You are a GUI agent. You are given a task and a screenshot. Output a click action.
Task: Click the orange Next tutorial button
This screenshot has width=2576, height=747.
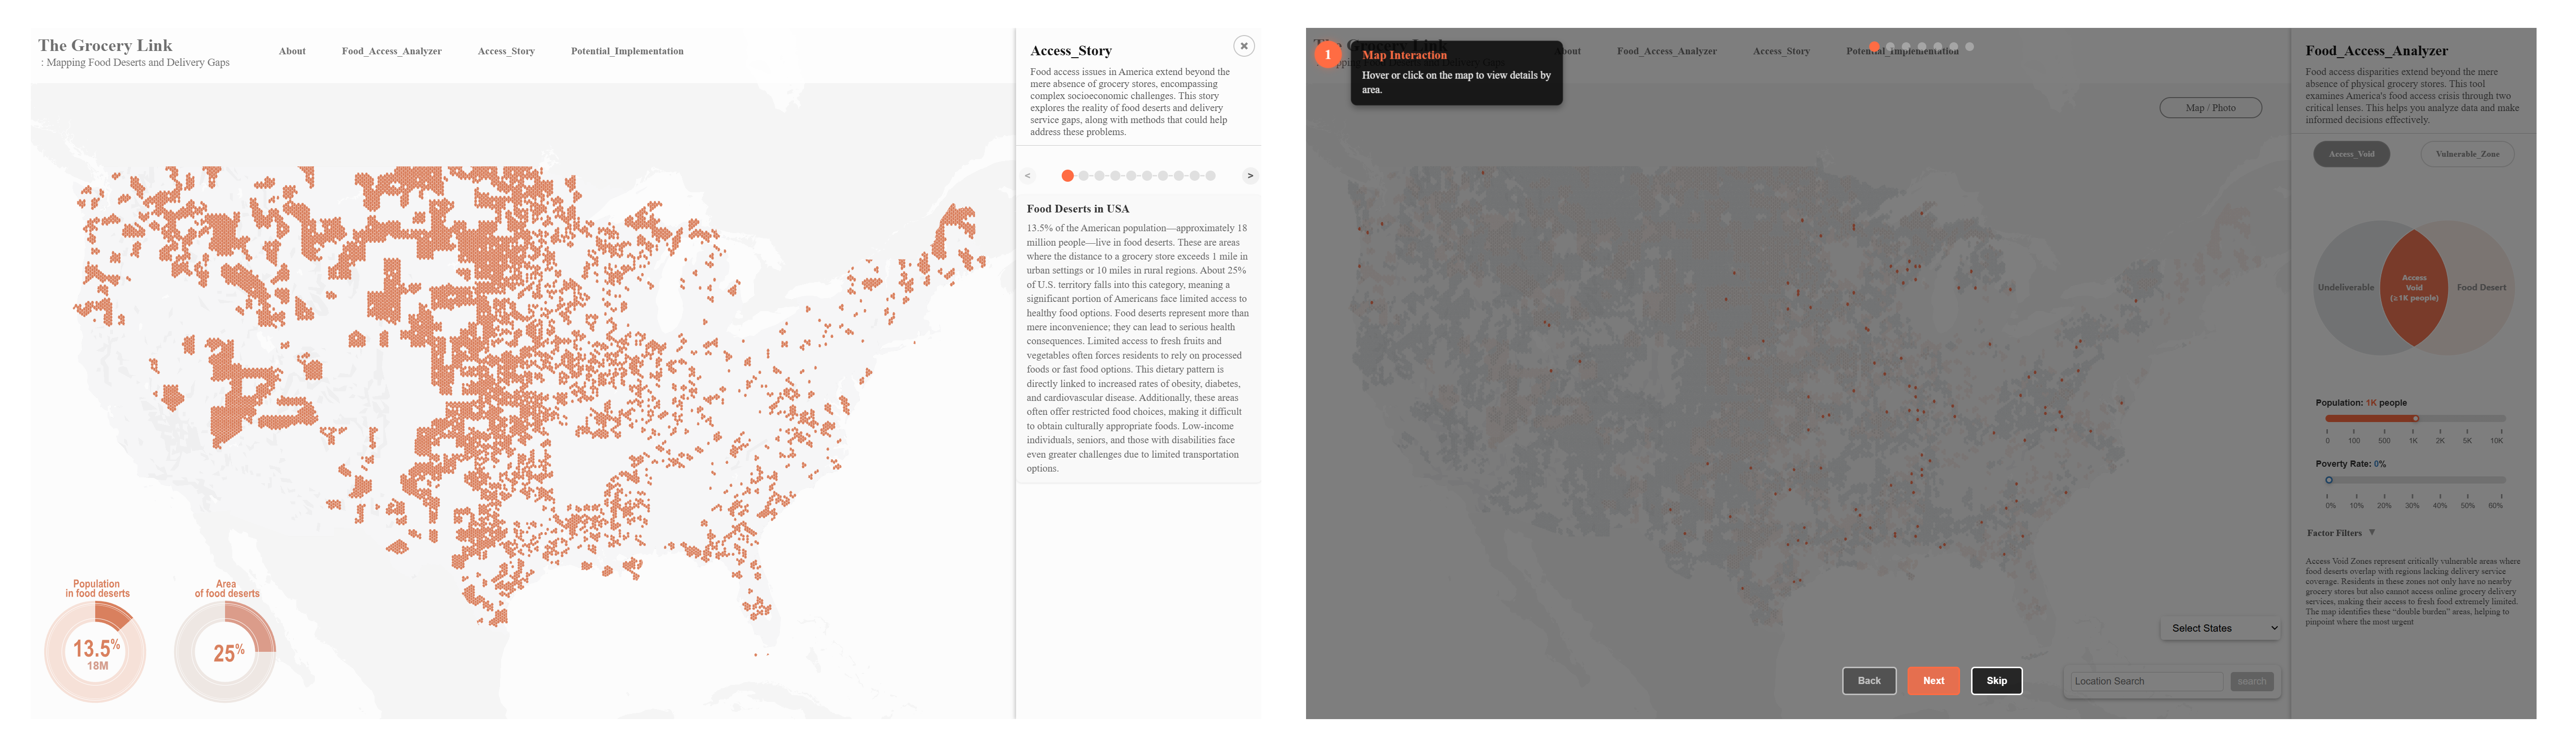(1933, 681)
